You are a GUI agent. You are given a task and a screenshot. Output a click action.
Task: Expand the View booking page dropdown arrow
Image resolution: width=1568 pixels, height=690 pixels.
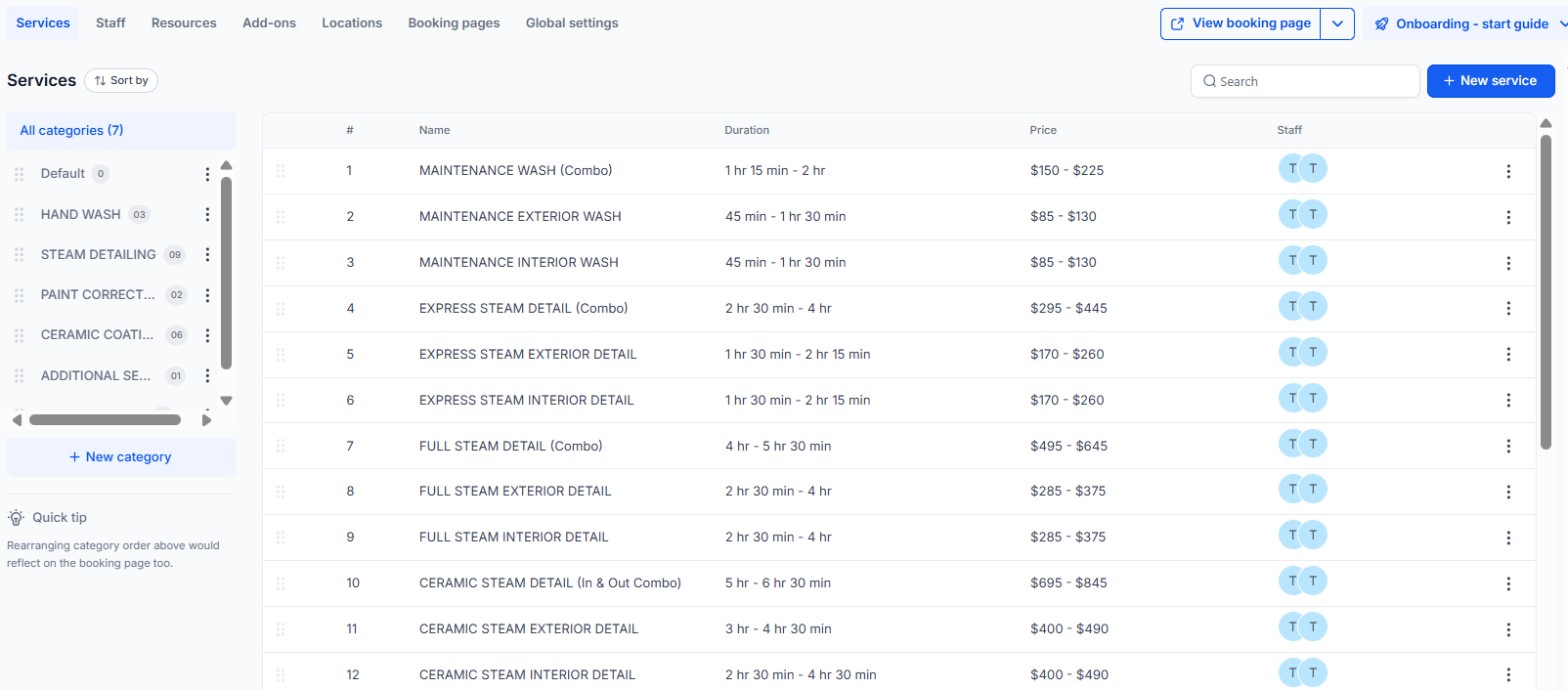click(x=1338, y=23)
